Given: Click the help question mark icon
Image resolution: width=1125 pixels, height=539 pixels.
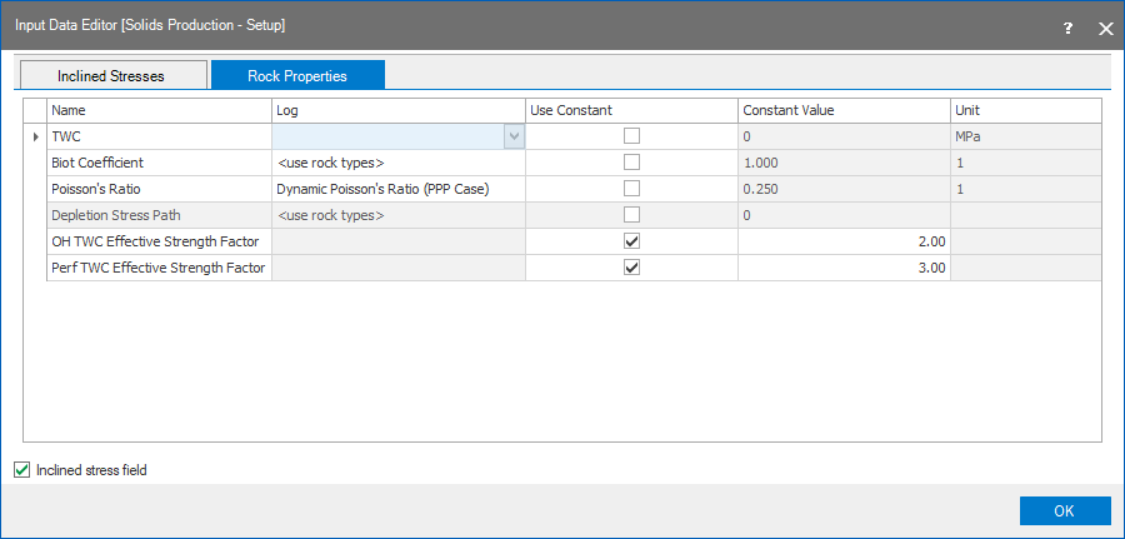Looking at the screenshot, I should click(x=1068, y=28).
